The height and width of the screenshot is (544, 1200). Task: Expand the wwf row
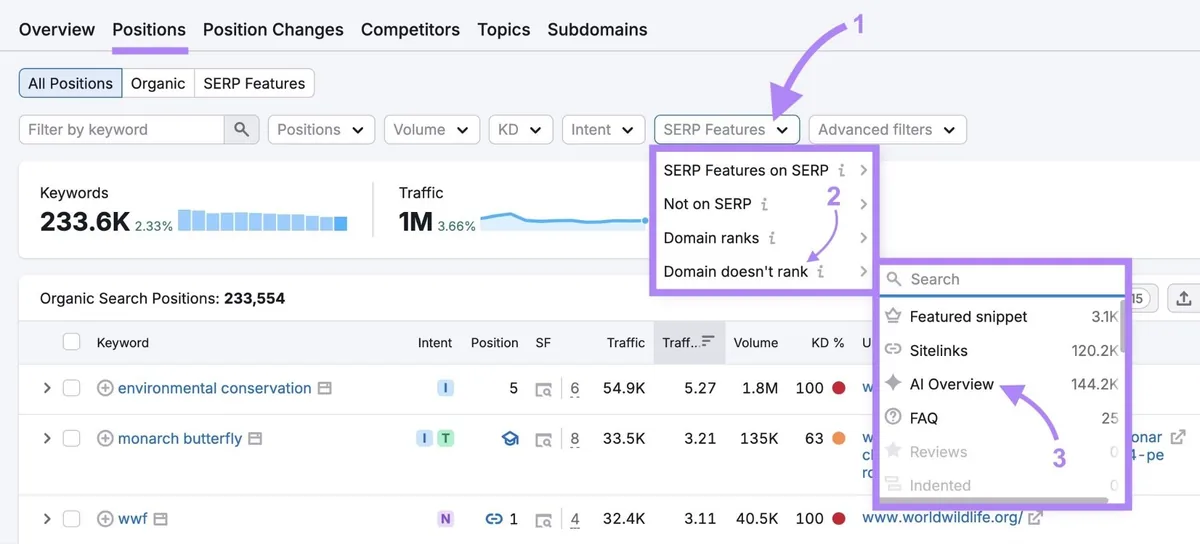tap(46, 518)
